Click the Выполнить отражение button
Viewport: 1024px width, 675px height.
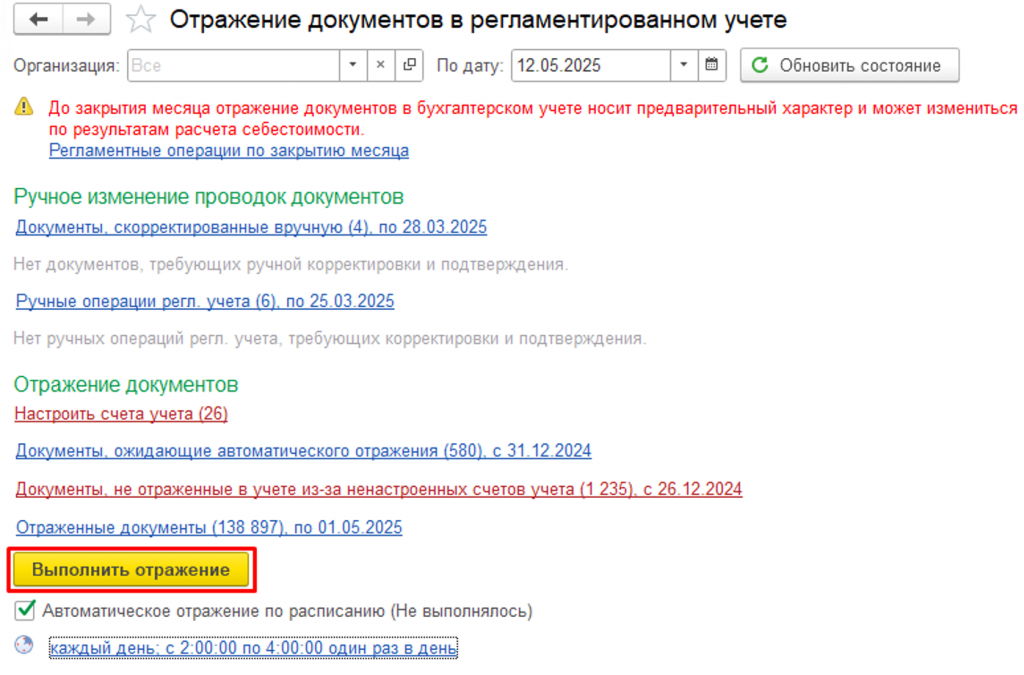[131, 570]
